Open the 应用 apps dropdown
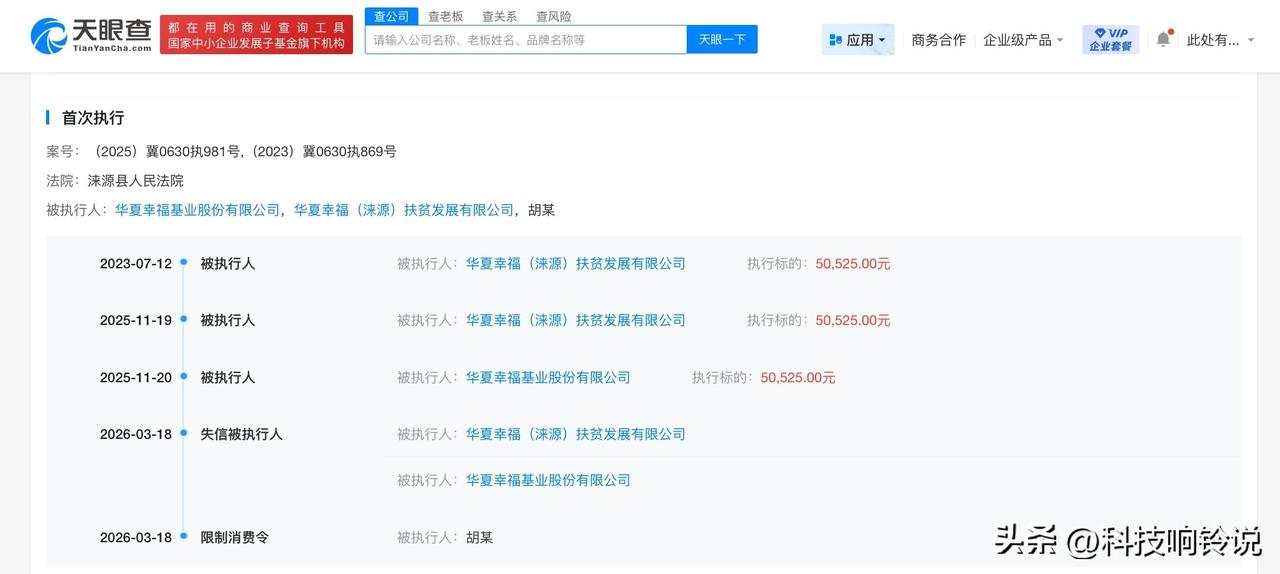Screen dimensions: 1280x574 (858, 40)
